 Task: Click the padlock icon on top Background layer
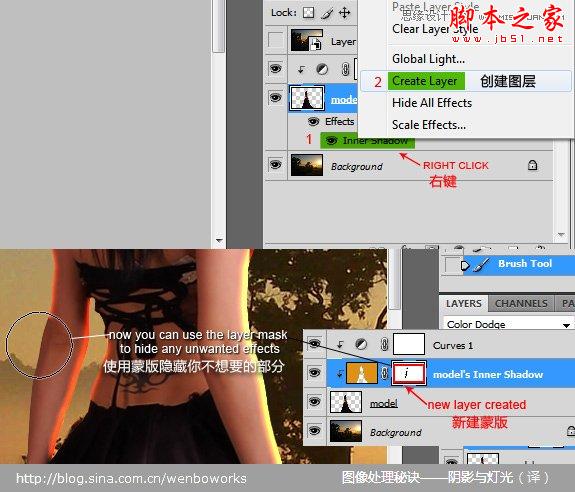point(532,165)
